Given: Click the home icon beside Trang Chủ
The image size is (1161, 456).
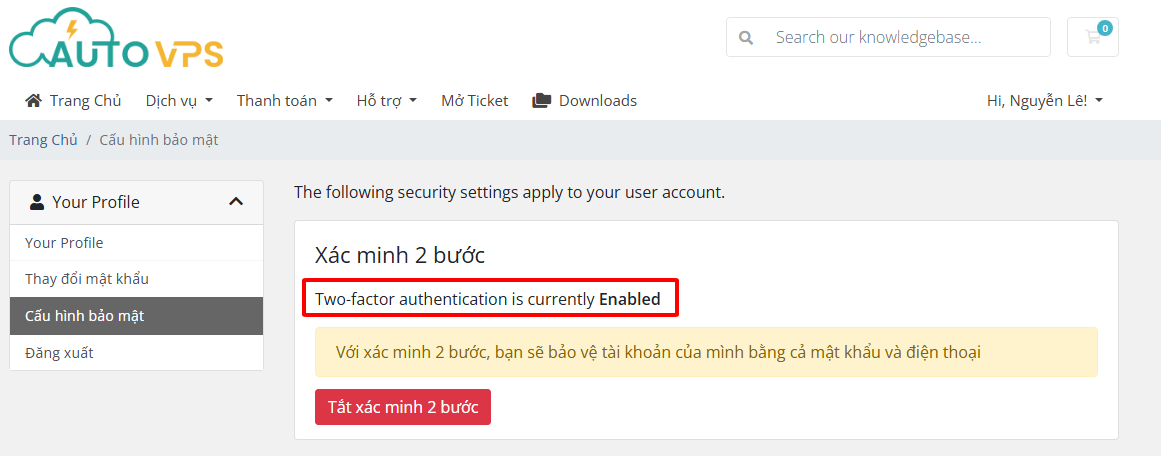Looking at the screenshot, I should [33, 101].
